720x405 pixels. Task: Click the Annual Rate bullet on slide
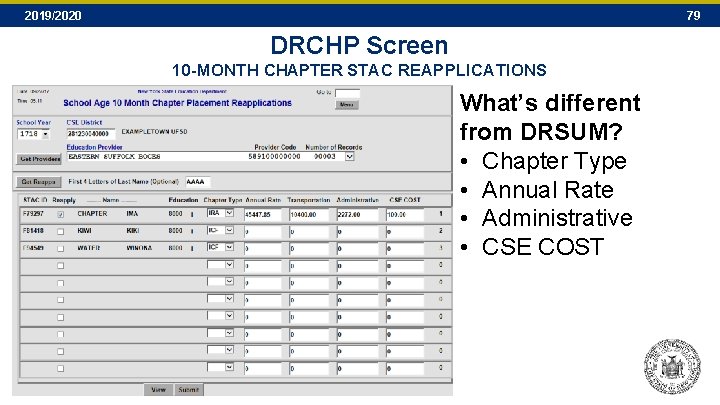tap(547, 190)
